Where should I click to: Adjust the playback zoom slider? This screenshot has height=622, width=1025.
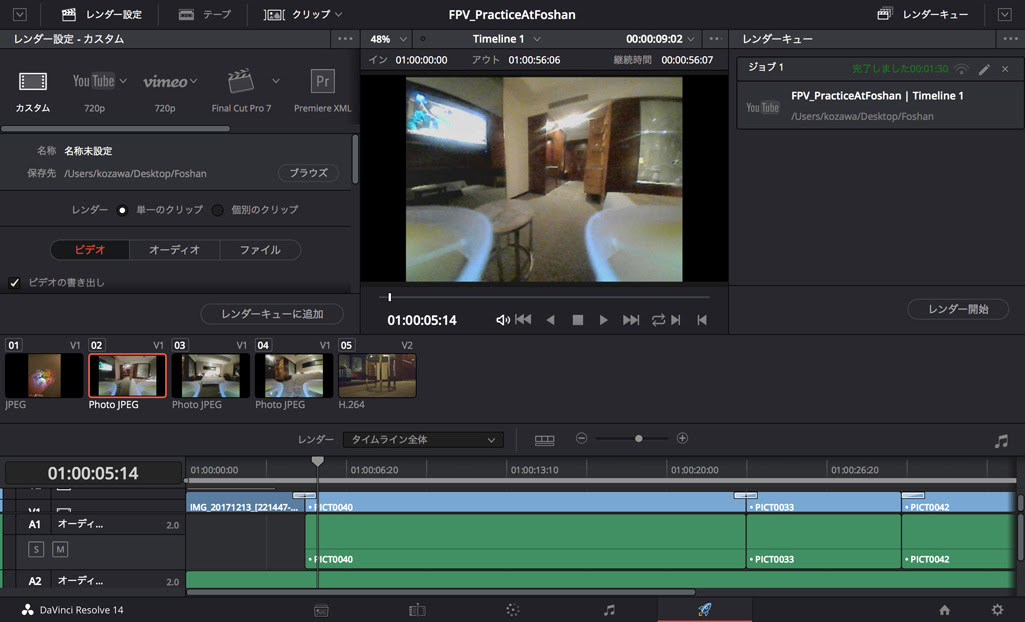pyautogui.click(x=638, y=438)
